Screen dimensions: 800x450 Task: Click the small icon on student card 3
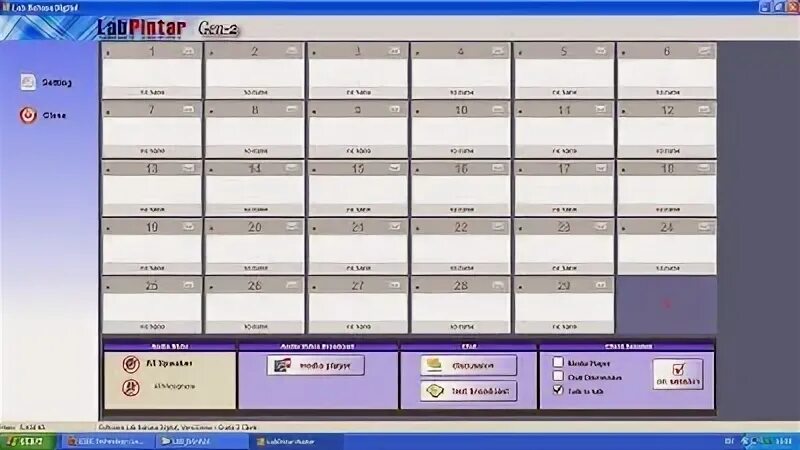click(394, 51)
